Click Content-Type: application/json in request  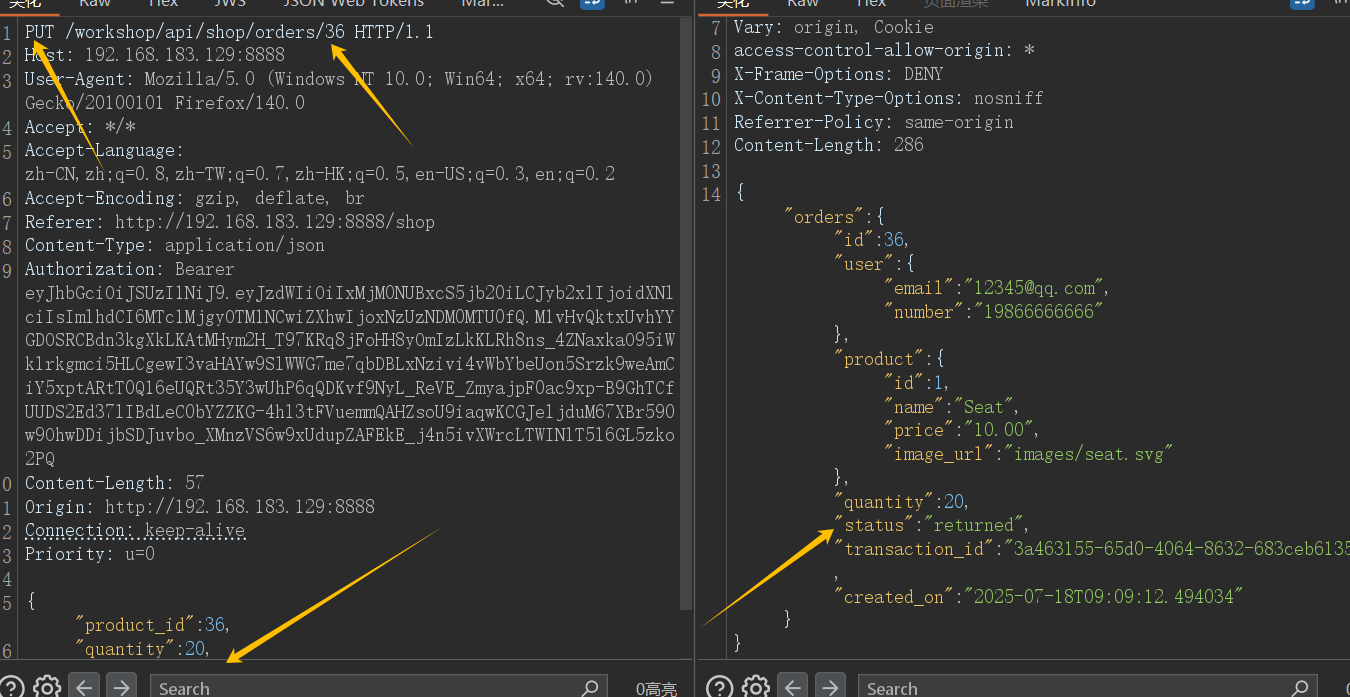[x=175, y=245]
